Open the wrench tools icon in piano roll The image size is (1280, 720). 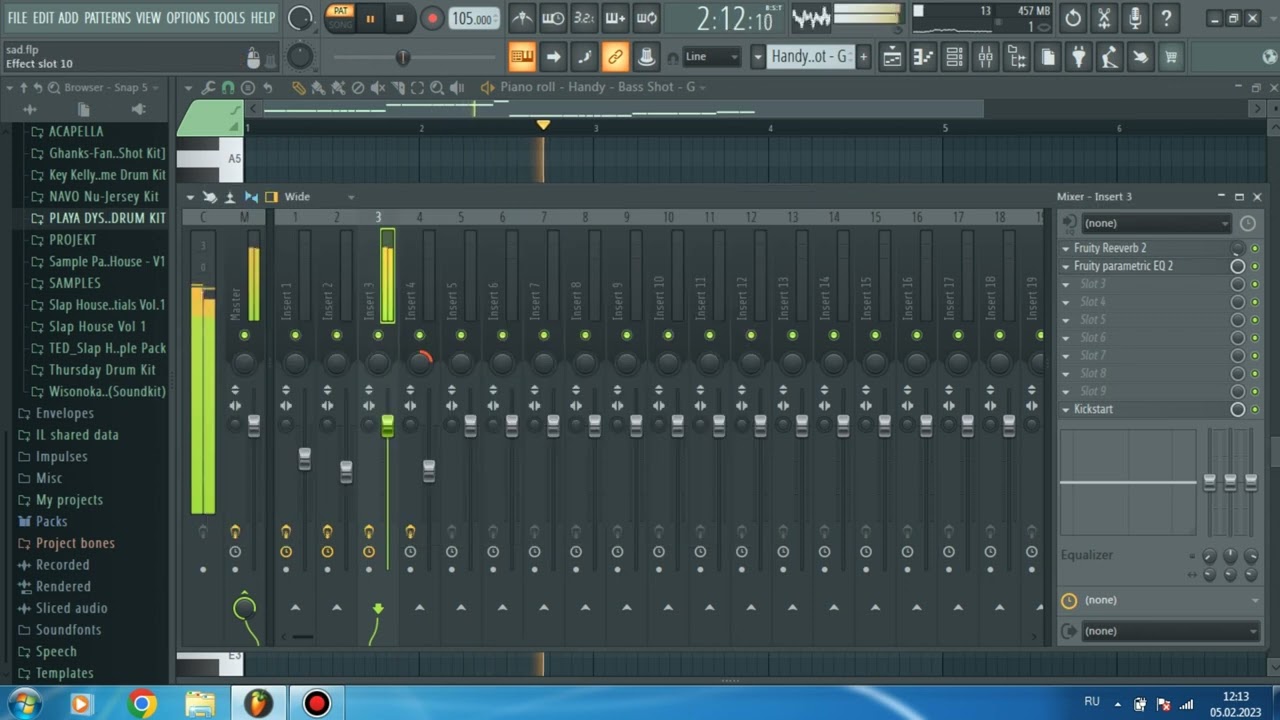[207, 88]
